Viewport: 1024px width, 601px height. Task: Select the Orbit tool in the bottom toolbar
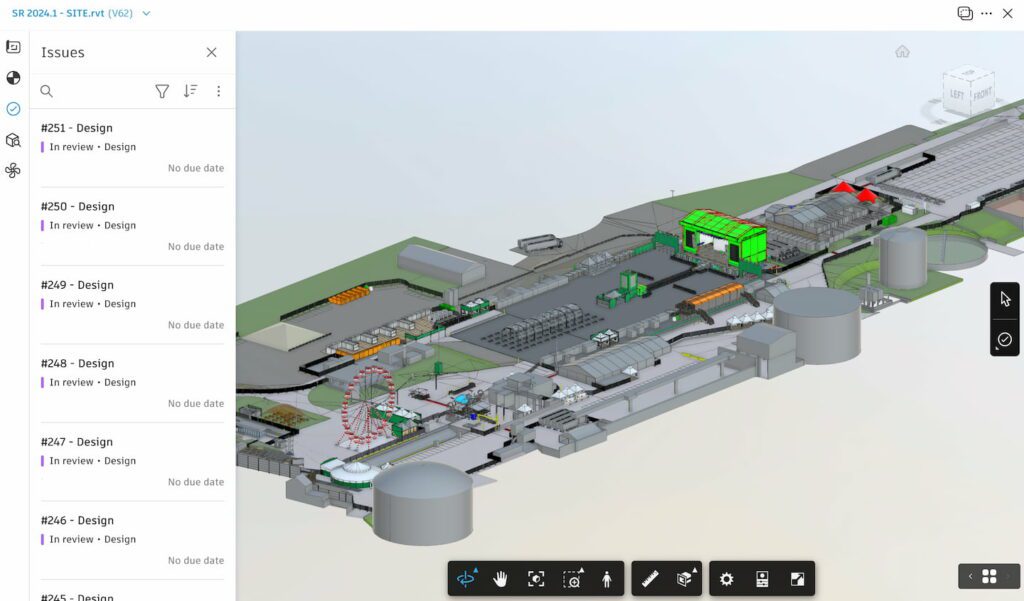click(465, 578)
